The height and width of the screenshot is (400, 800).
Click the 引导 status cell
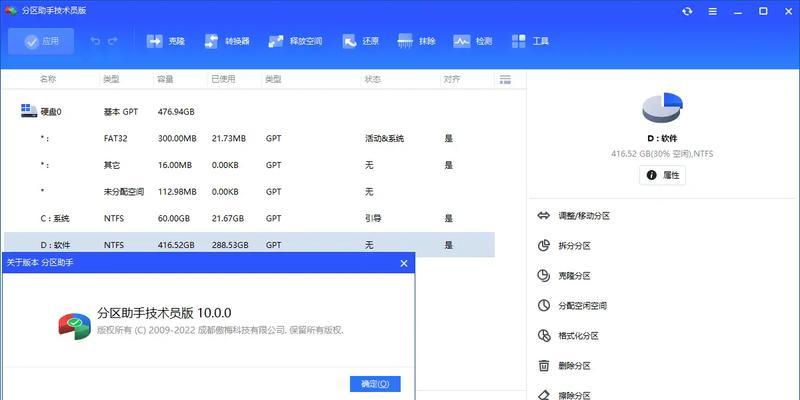(x=373, y=218)
